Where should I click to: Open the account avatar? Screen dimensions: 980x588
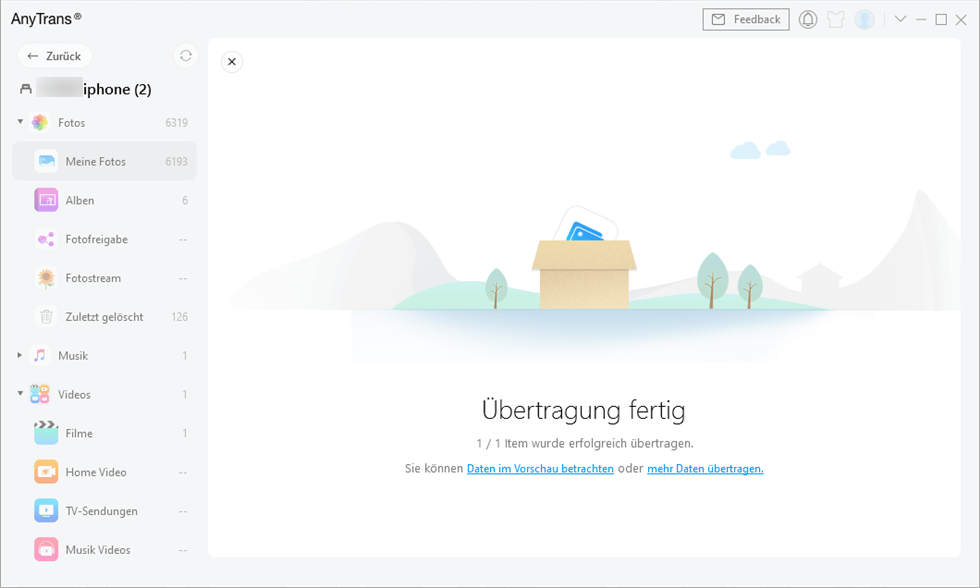point(863,19)
